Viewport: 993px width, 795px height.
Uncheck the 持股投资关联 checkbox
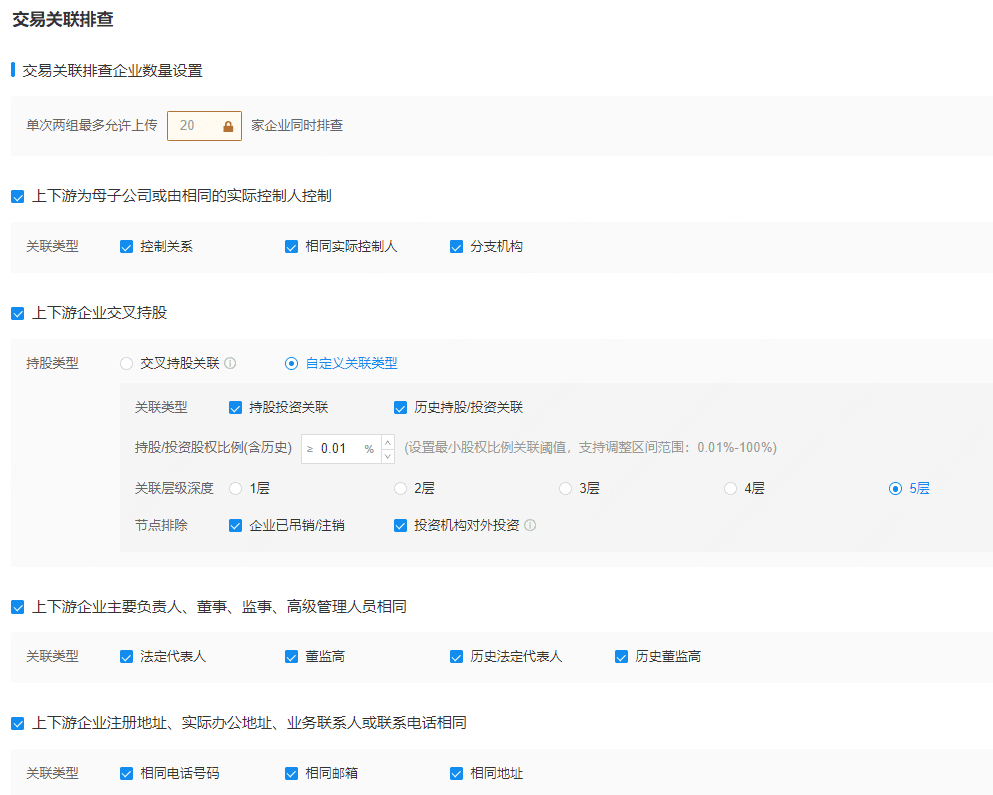pos(236,407)
